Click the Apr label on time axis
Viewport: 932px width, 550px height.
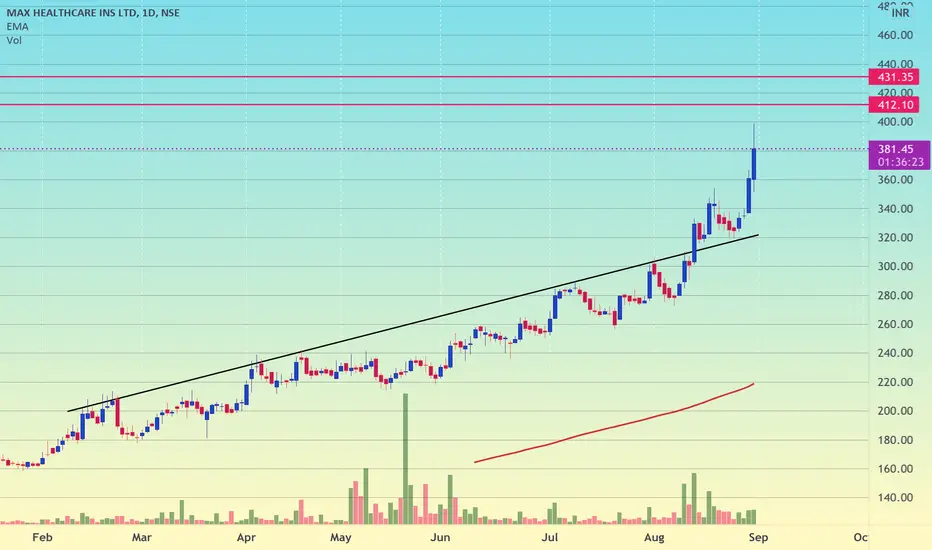pos(246,538)
